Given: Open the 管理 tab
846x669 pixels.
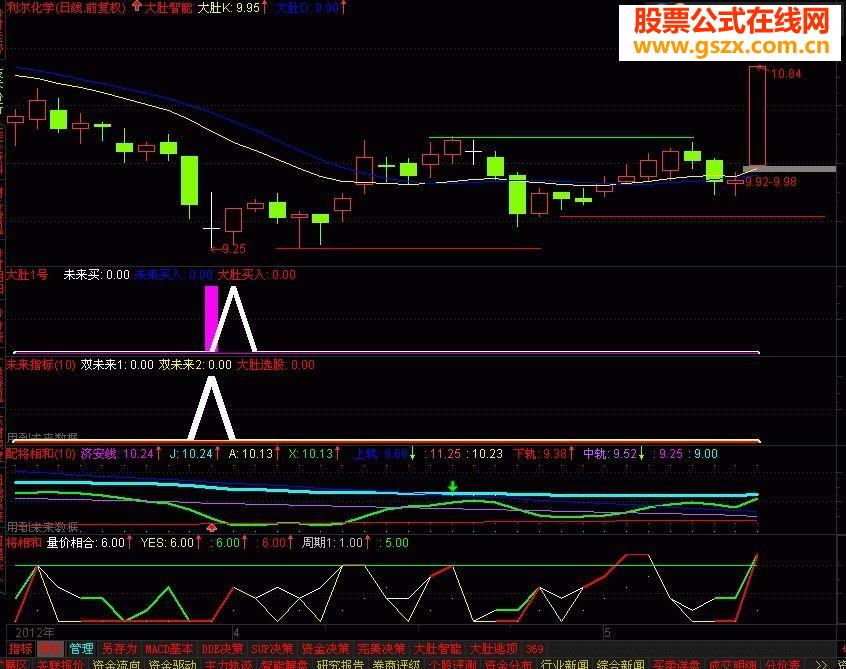Looking at the screenshot, I should click(x=81, y=648).
